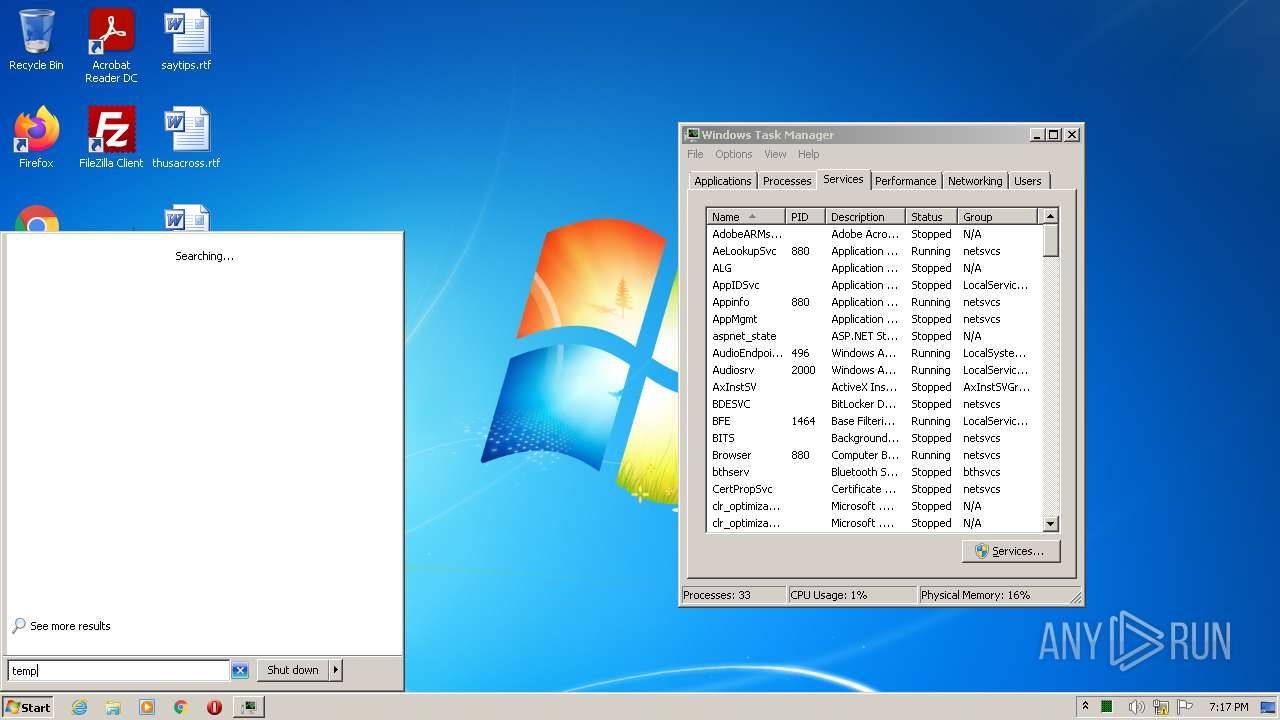
Task: Switch to the Users tab
Action: 1028,181
